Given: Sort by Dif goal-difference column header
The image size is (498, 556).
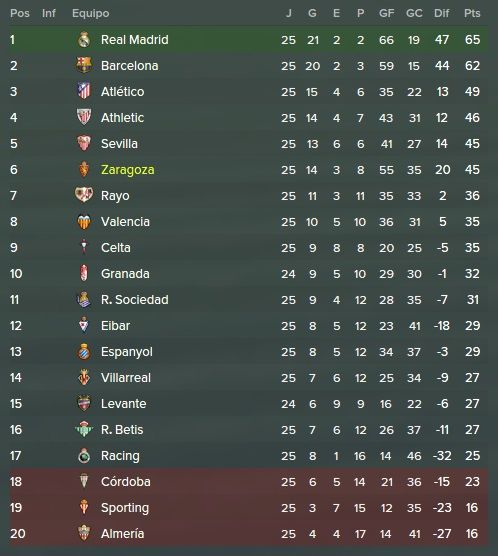Looking at the screenshot, I should 442,13.
